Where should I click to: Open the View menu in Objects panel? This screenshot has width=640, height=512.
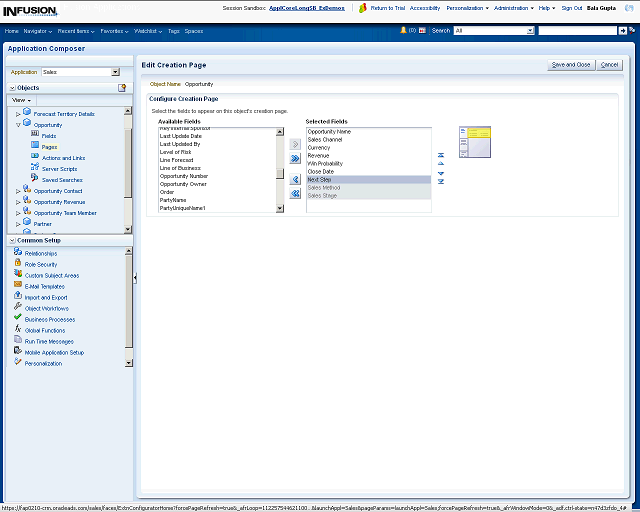pos(21,100)
